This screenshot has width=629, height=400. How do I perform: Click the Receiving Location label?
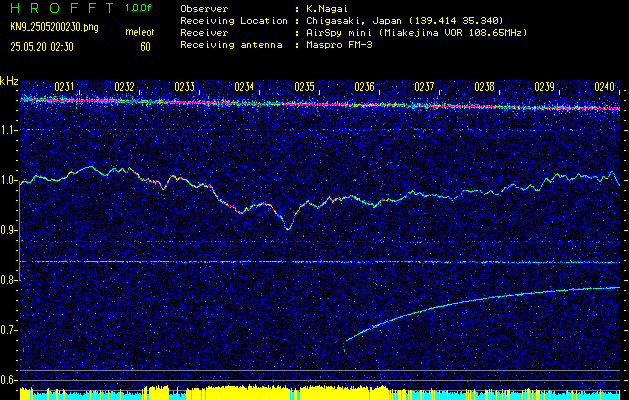[233, 21]
